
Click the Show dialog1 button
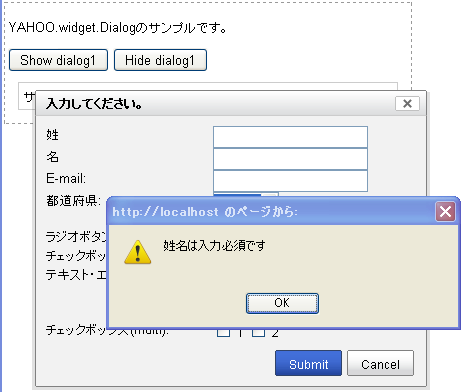(x=58, y=60)
